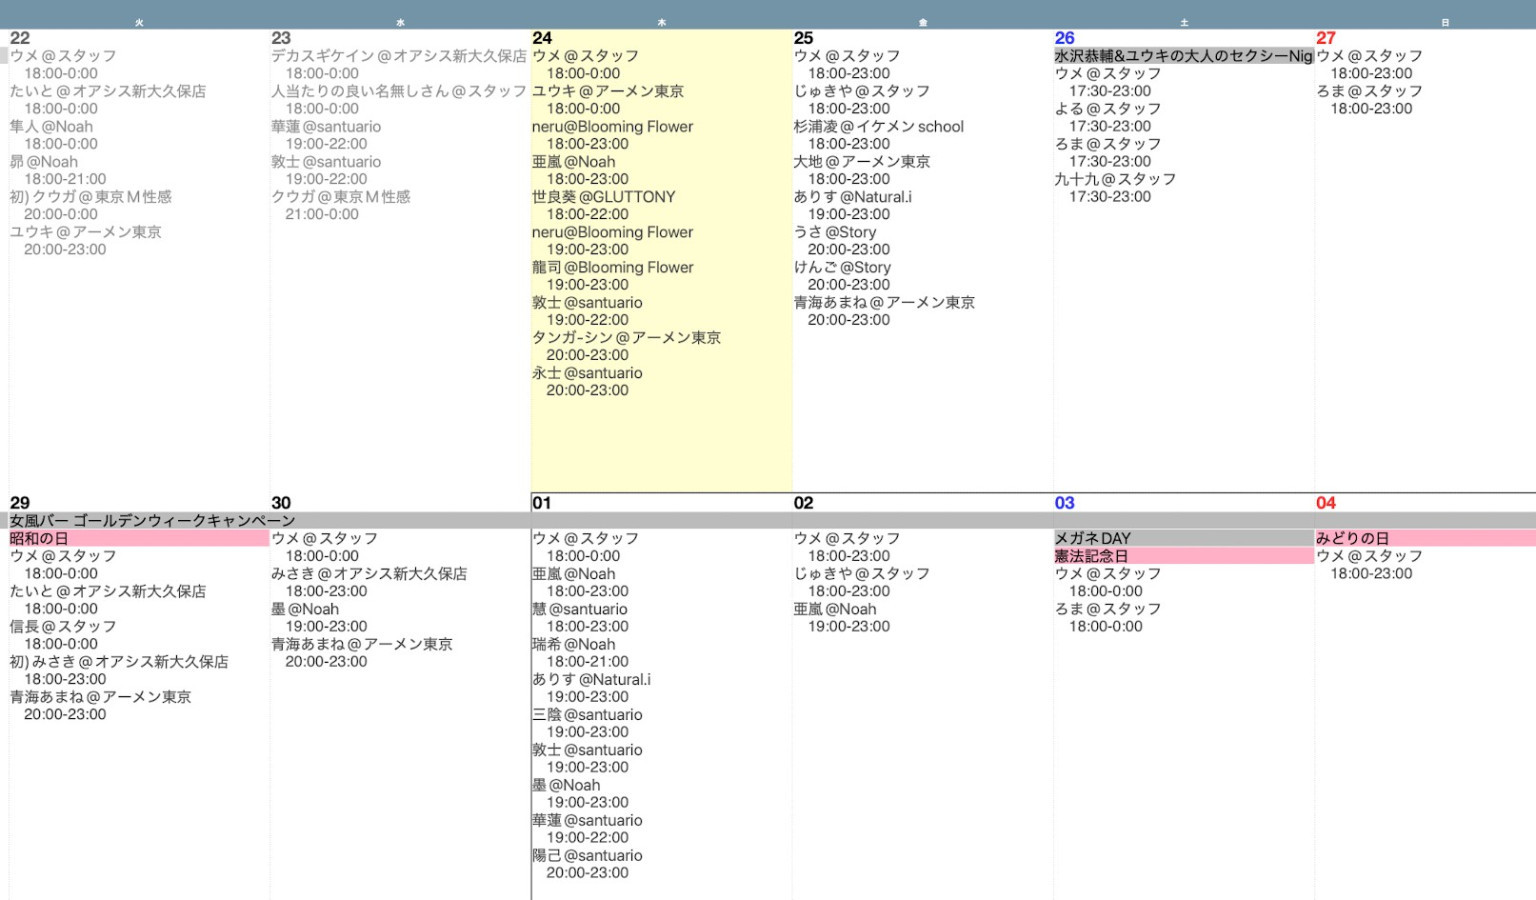The width and height of the screenshot is (1536, 900).
Task: Open みさき@オアシス新大久保店 on the 30th
Action: point(369,574)
